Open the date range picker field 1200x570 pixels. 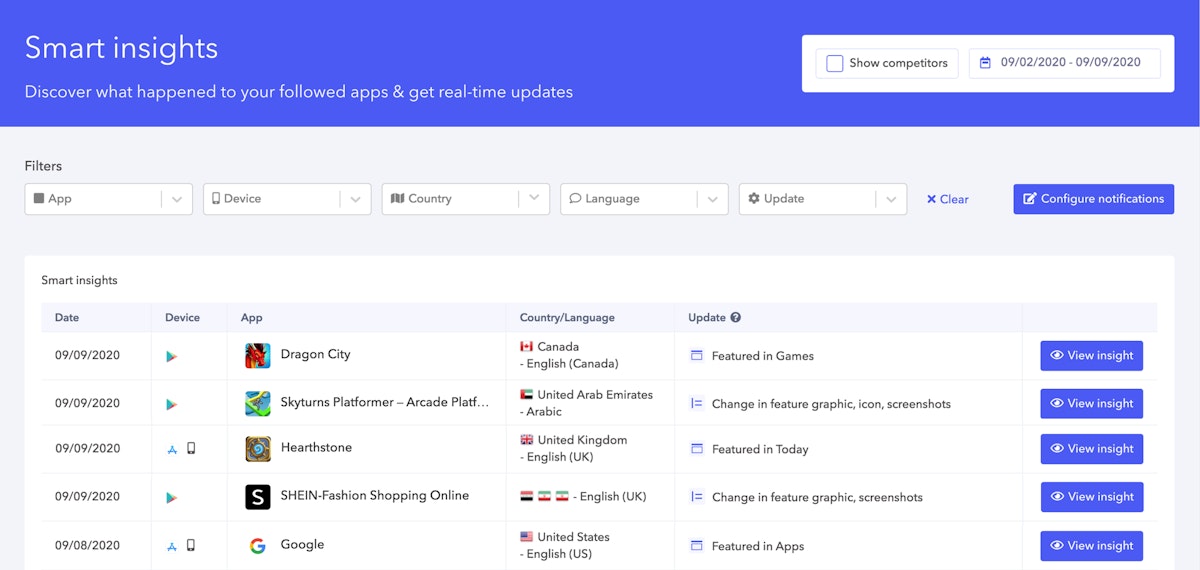(x=1065, y=63)
